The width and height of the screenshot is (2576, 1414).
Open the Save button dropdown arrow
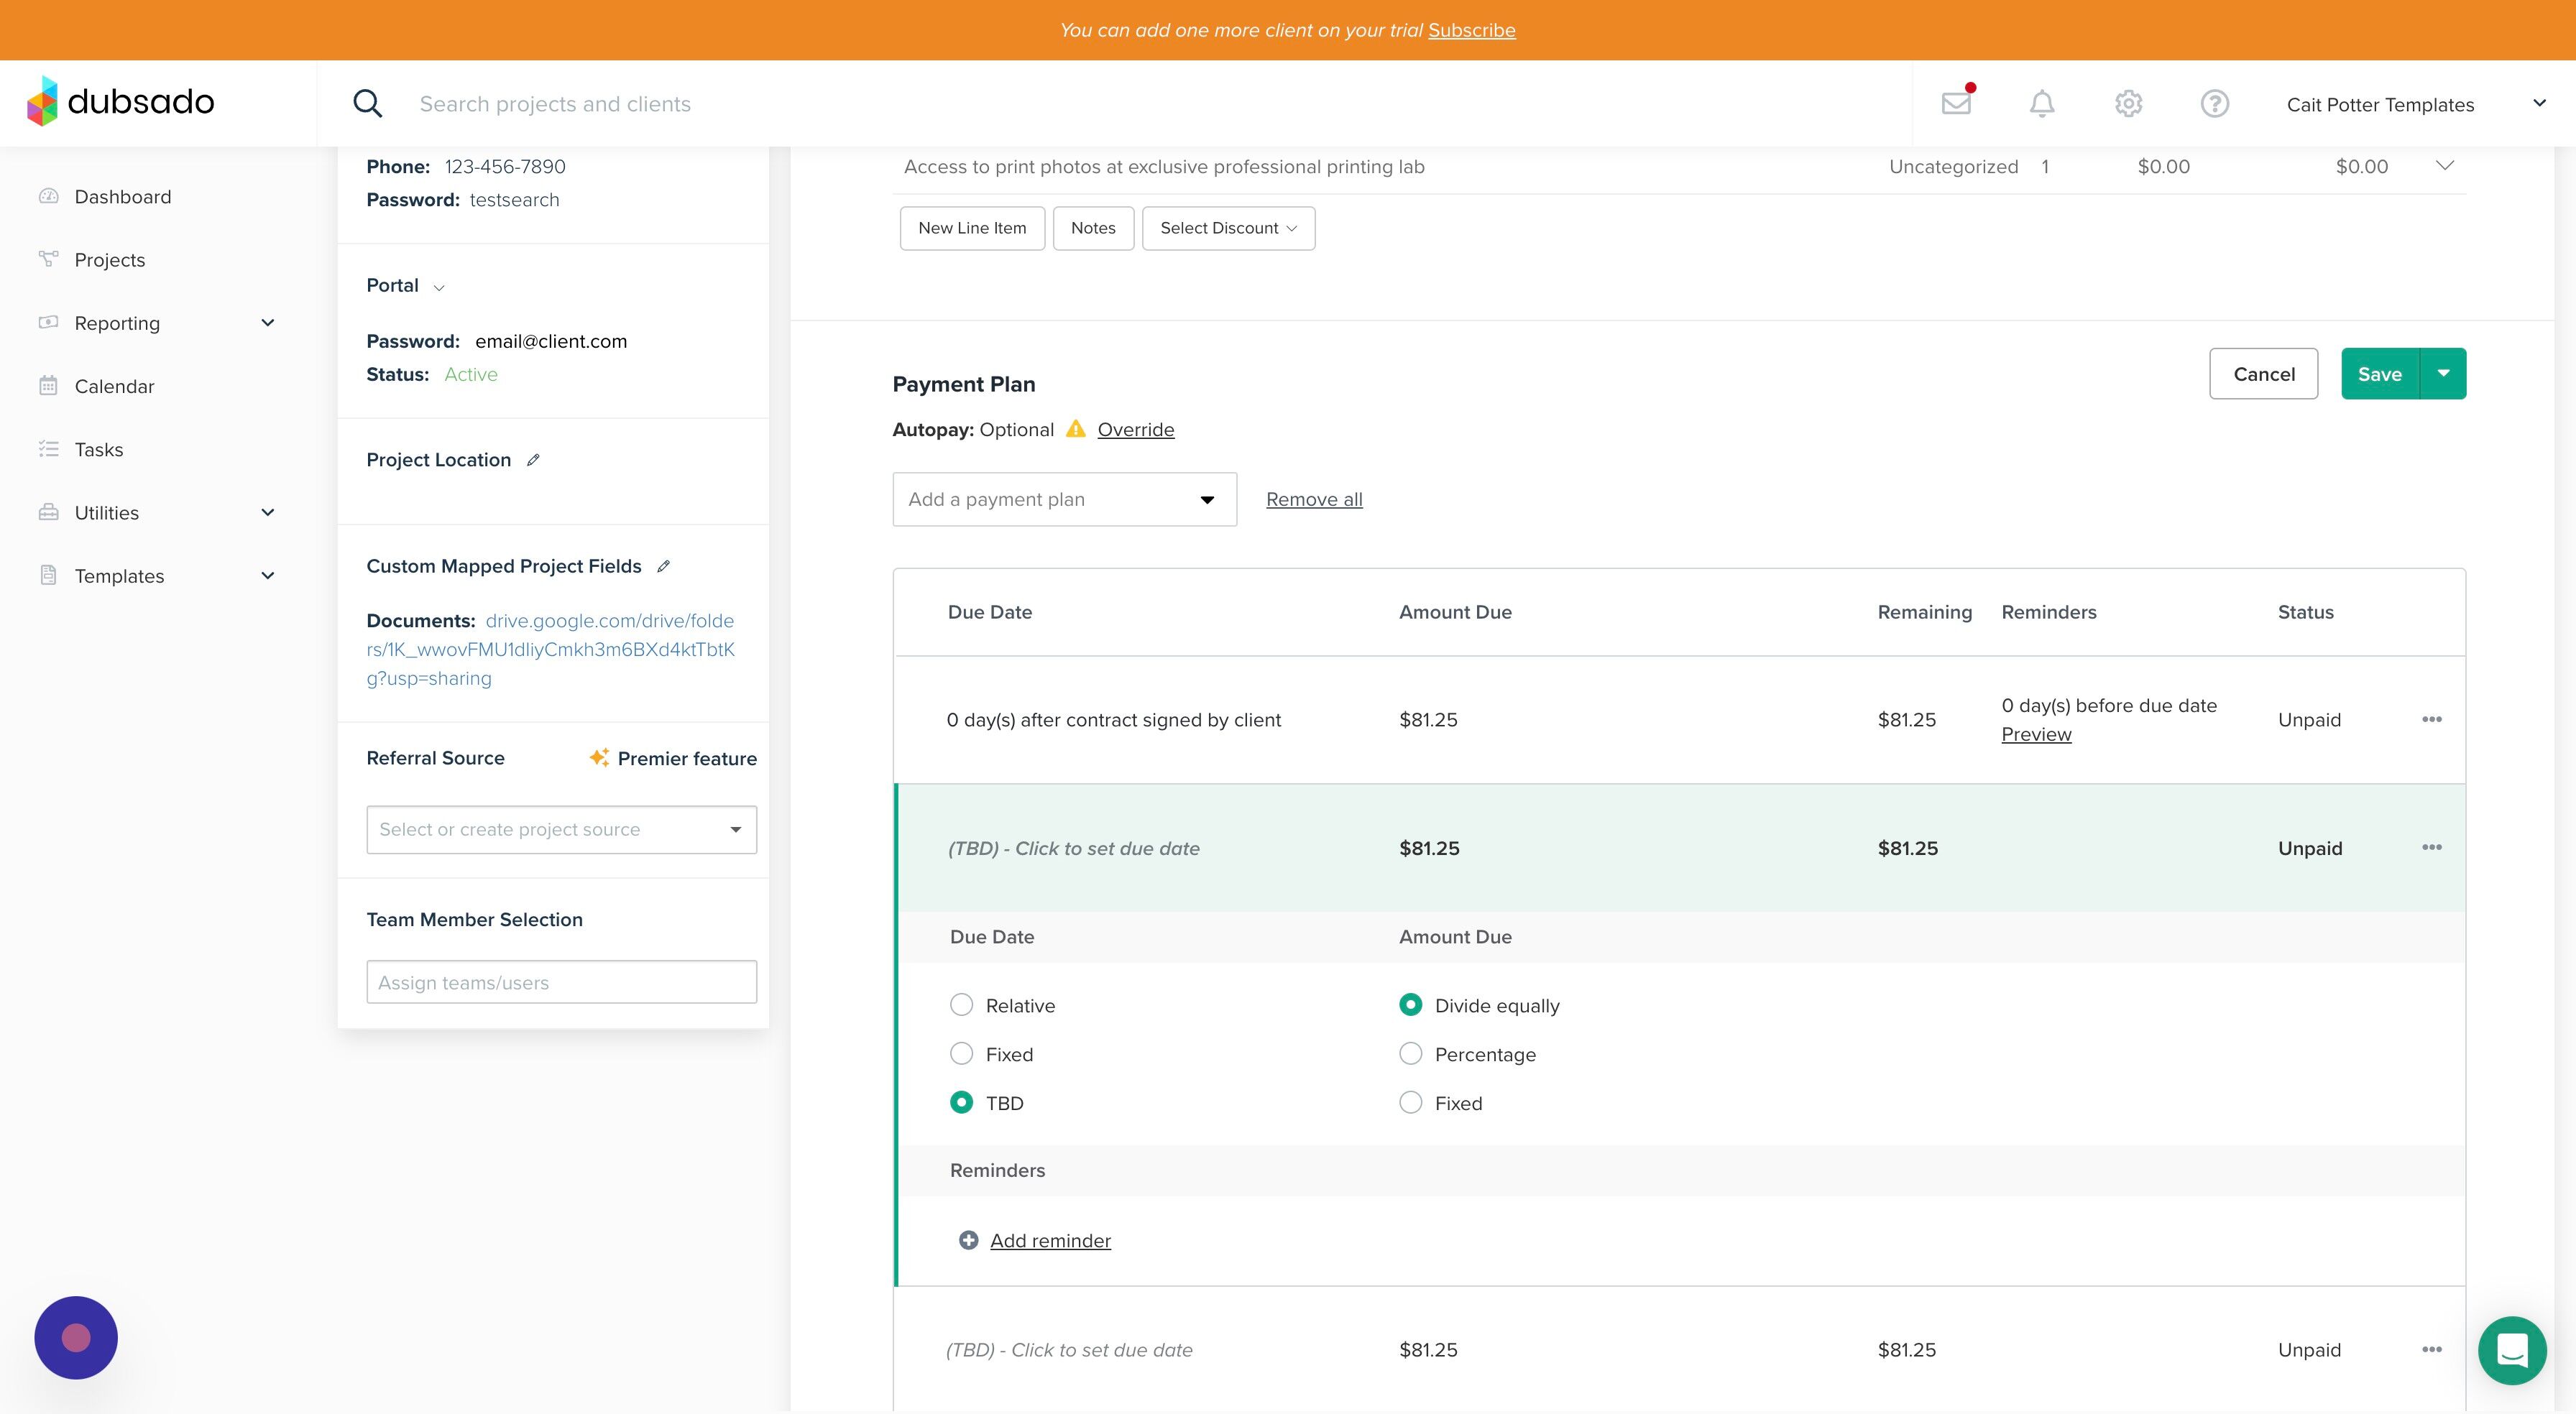click(2443, 374)
